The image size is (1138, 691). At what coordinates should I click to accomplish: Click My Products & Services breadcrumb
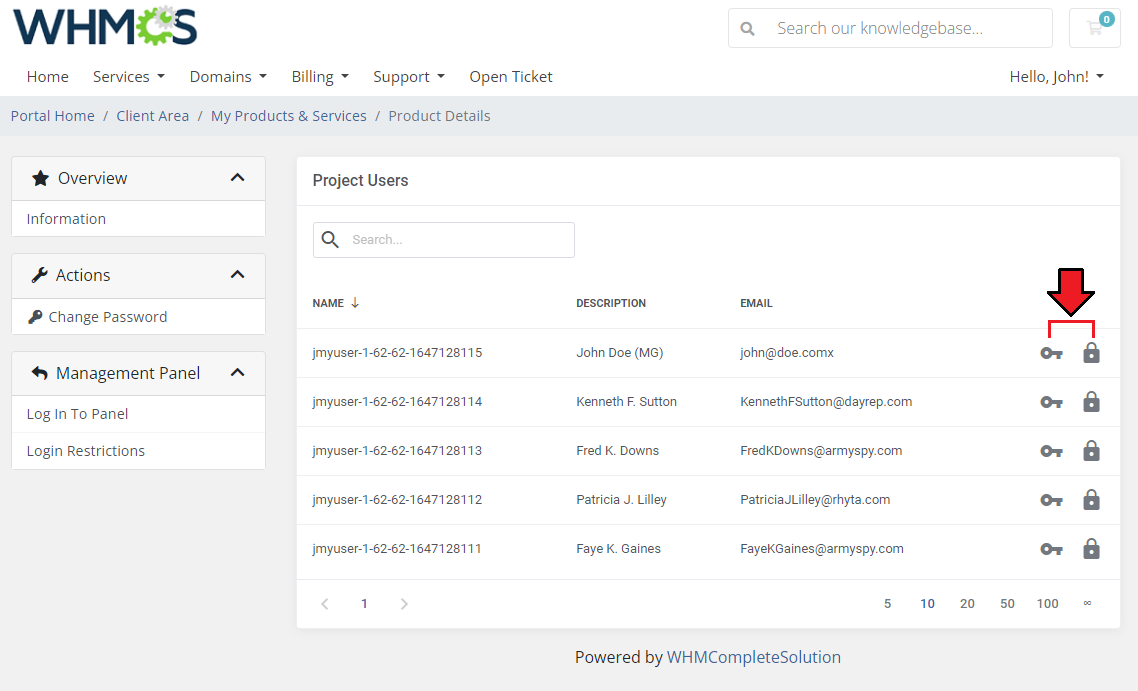coord(289,116)
